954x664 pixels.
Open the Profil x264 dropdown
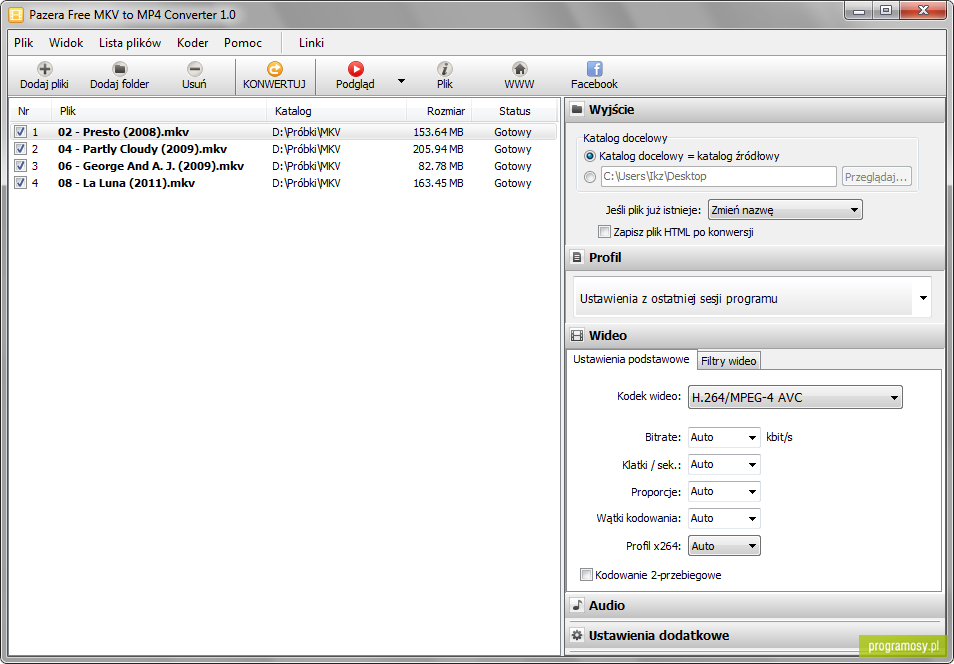(724, 546)
